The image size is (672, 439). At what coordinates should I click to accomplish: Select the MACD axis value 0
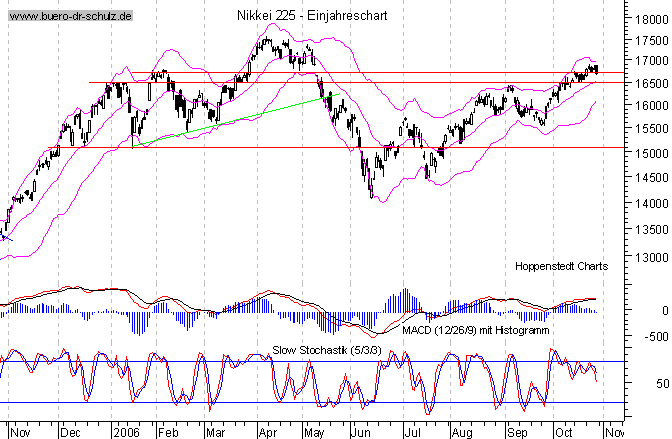pyautogui.click(x=665, y=310)
